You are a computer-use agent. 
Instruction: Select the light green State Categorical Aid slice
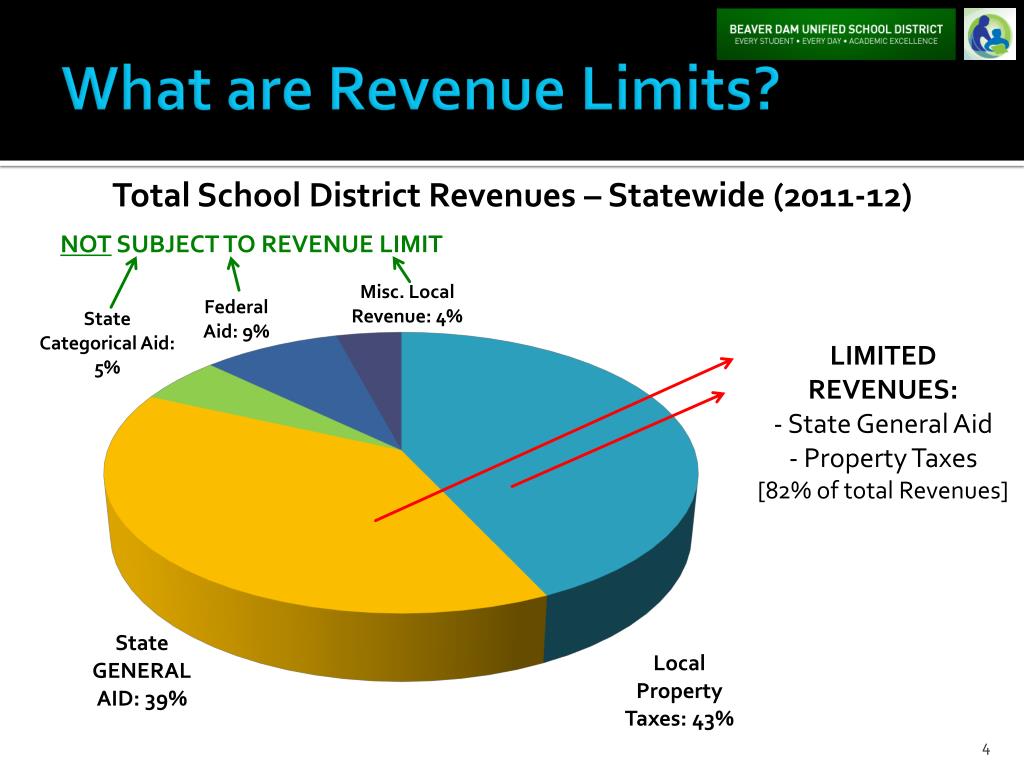261,400
